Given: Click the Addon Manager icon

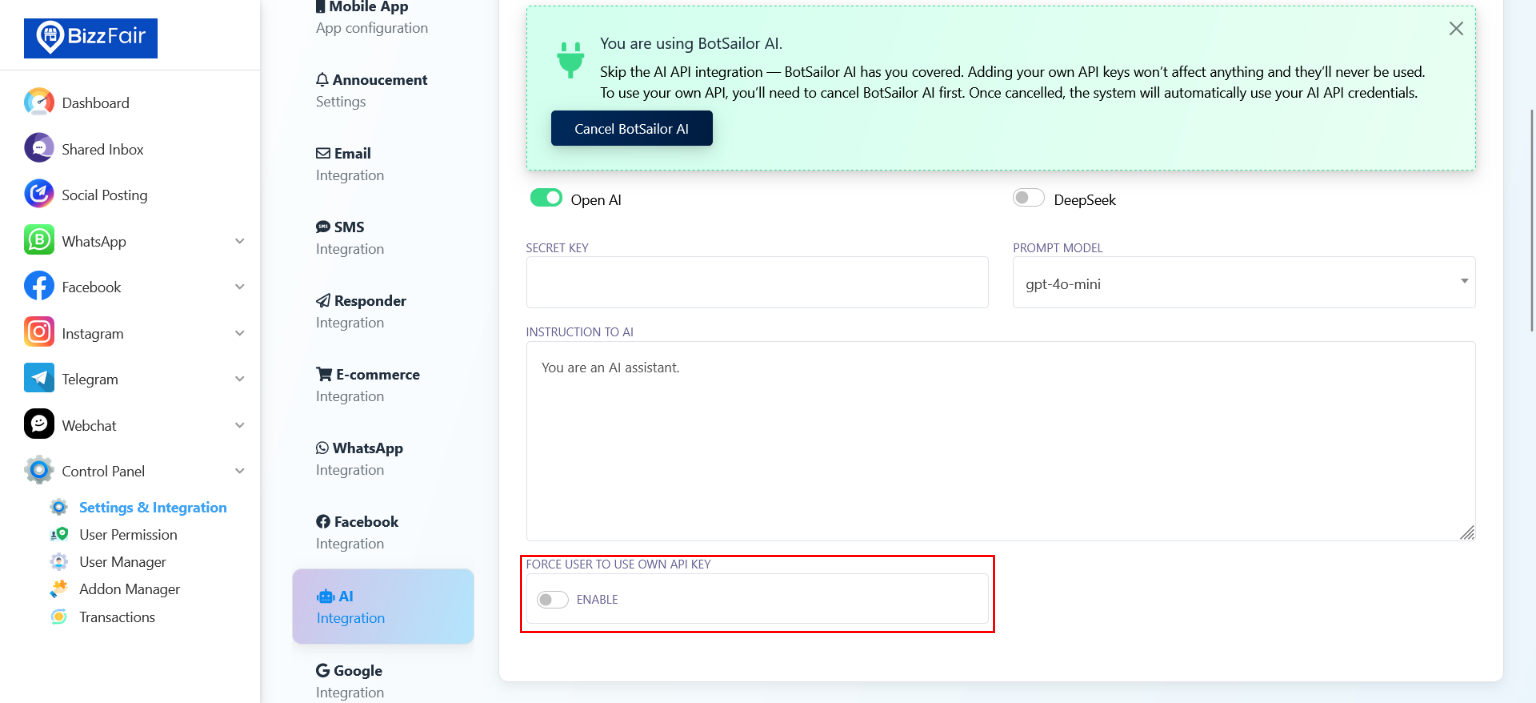Looking at the screenshot, I should 59,589.
